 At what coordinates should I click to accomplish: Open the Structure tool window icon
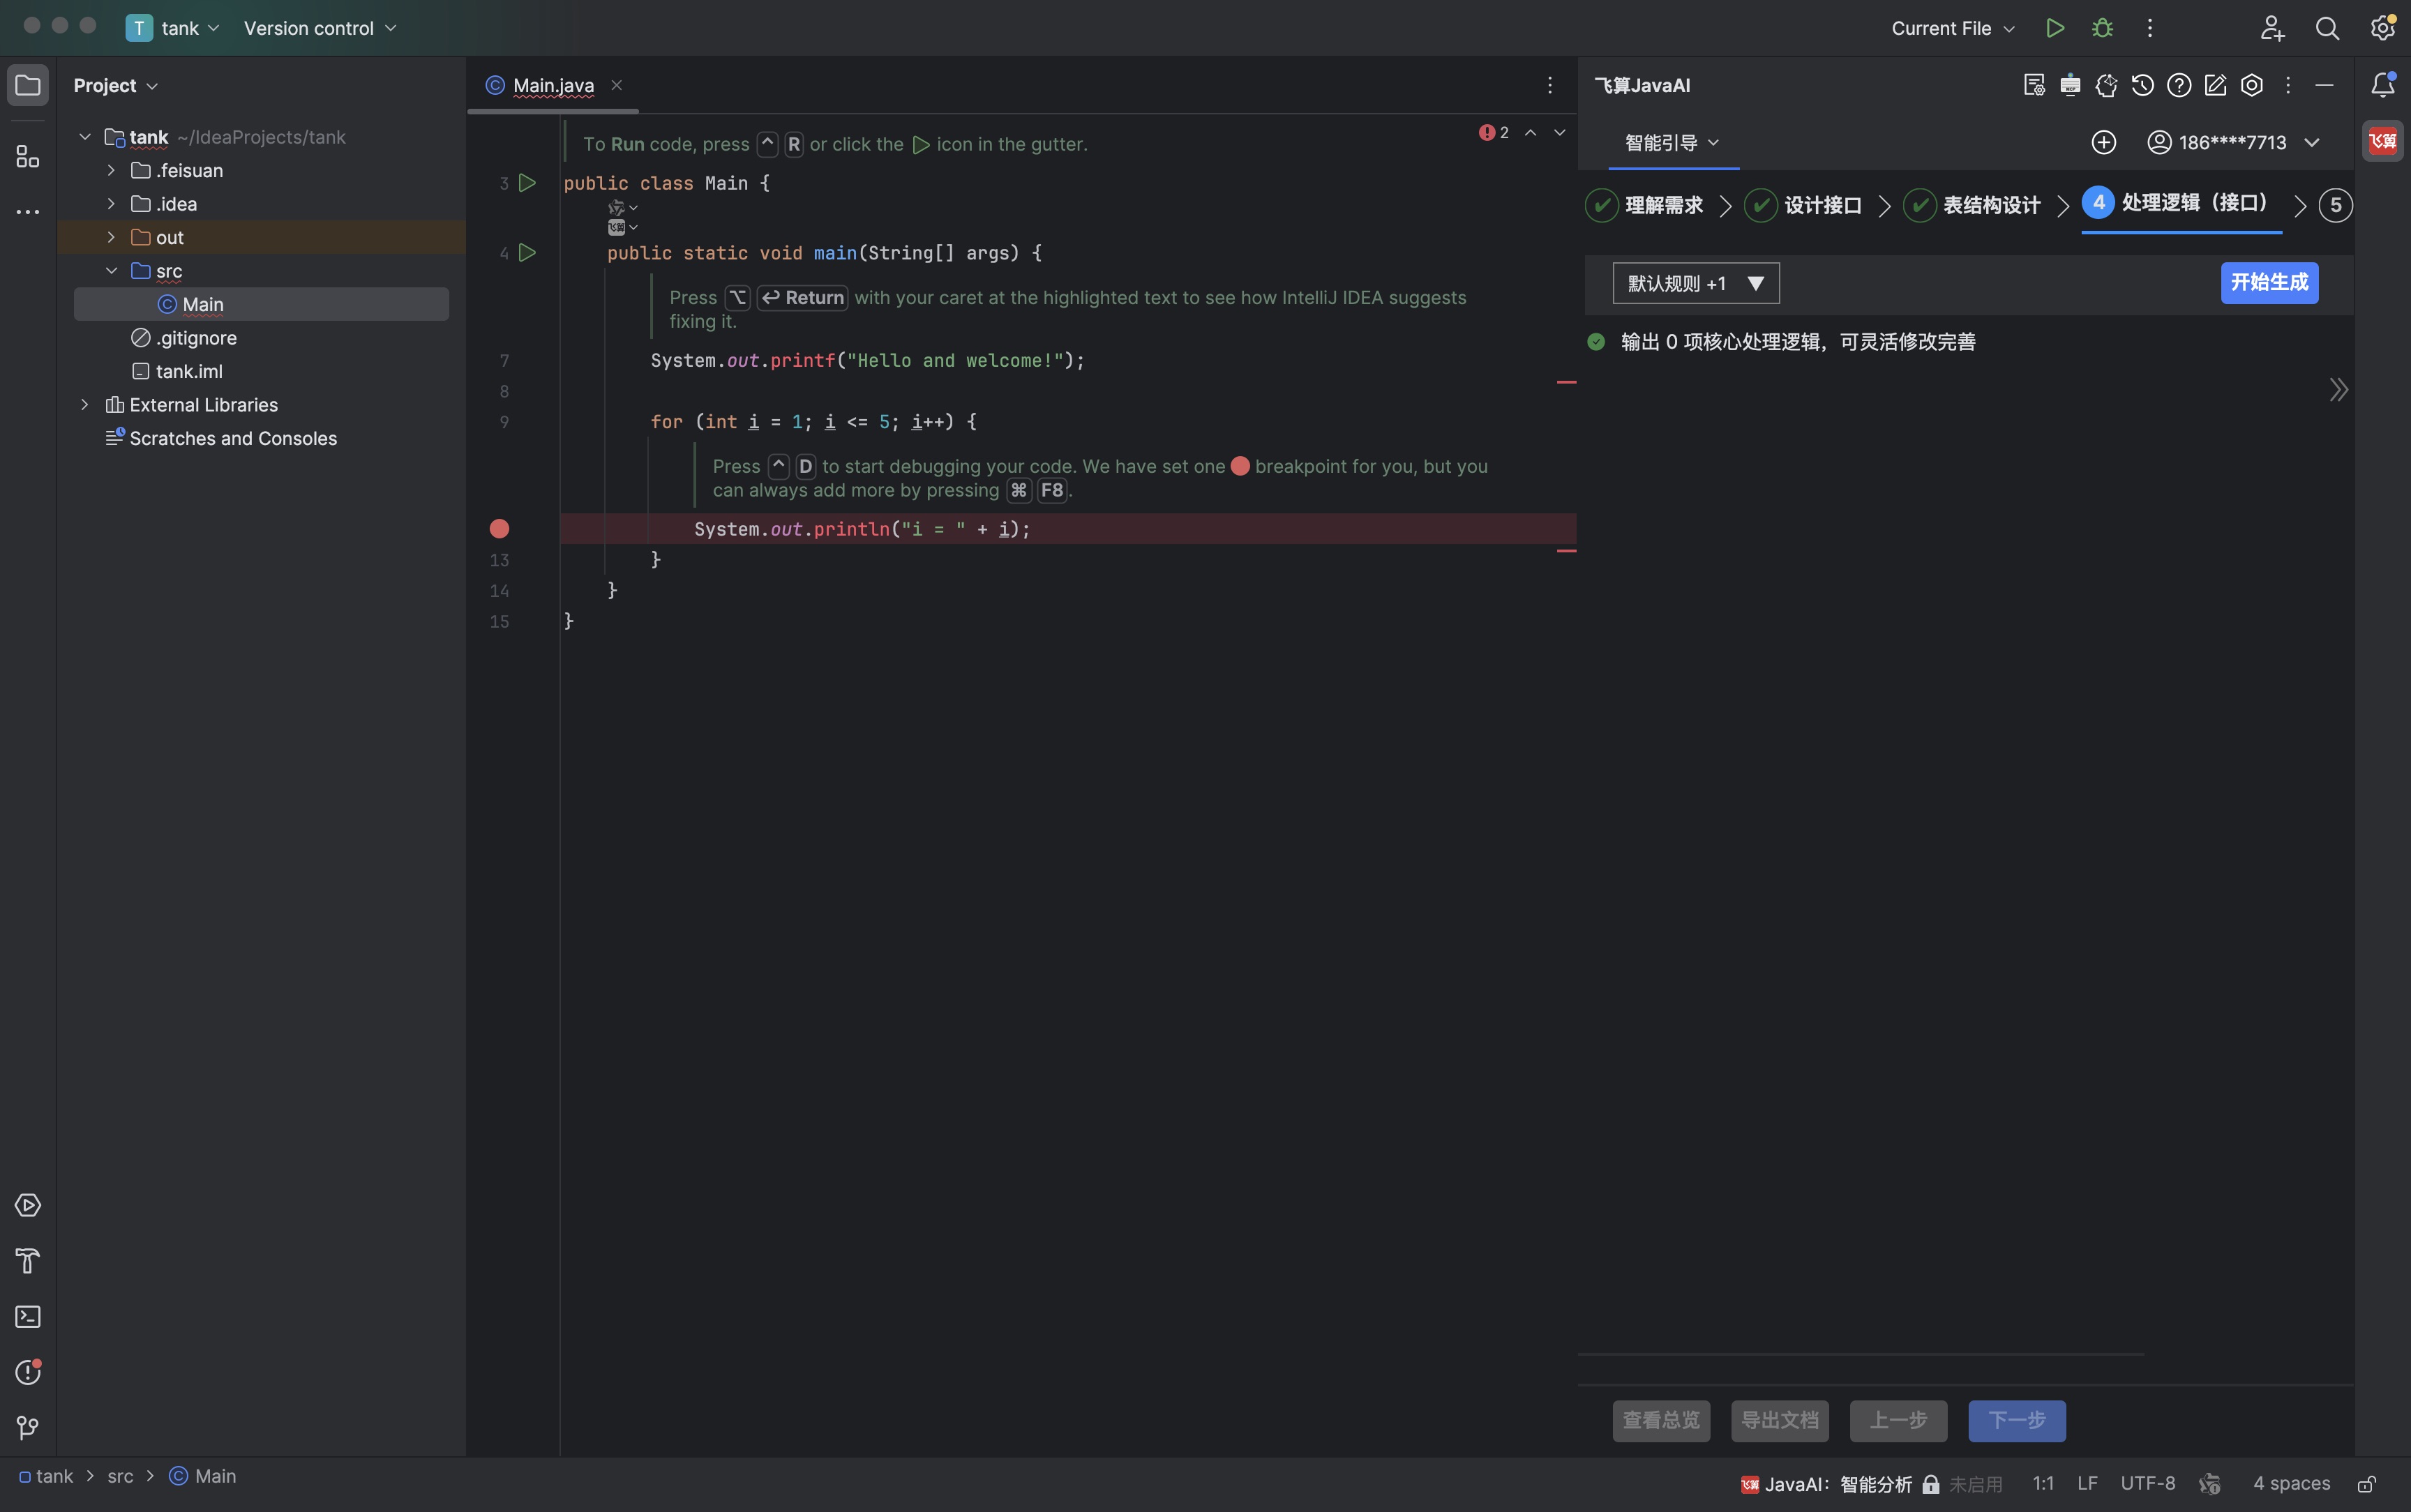[x=28, y=157]
